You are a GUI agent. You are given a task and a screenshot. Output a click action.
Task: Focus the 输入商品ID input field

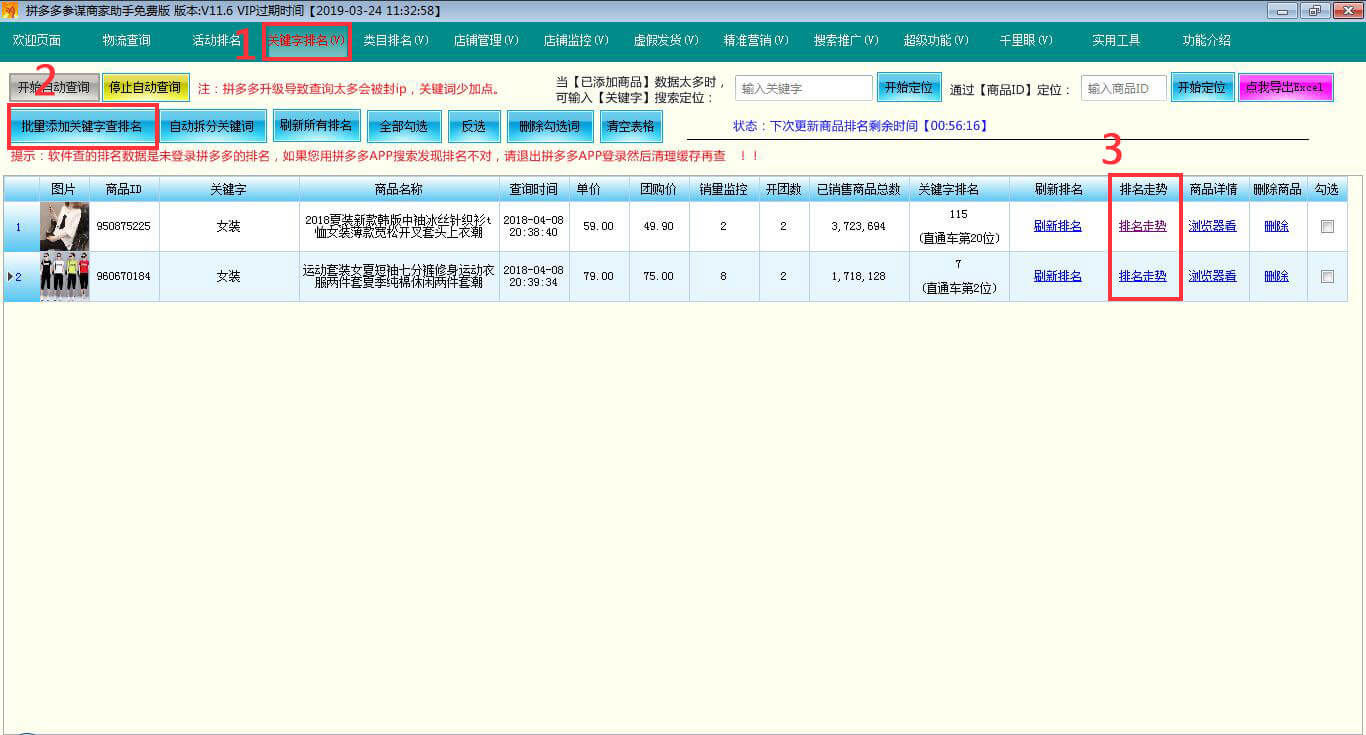coord(1123,88)
